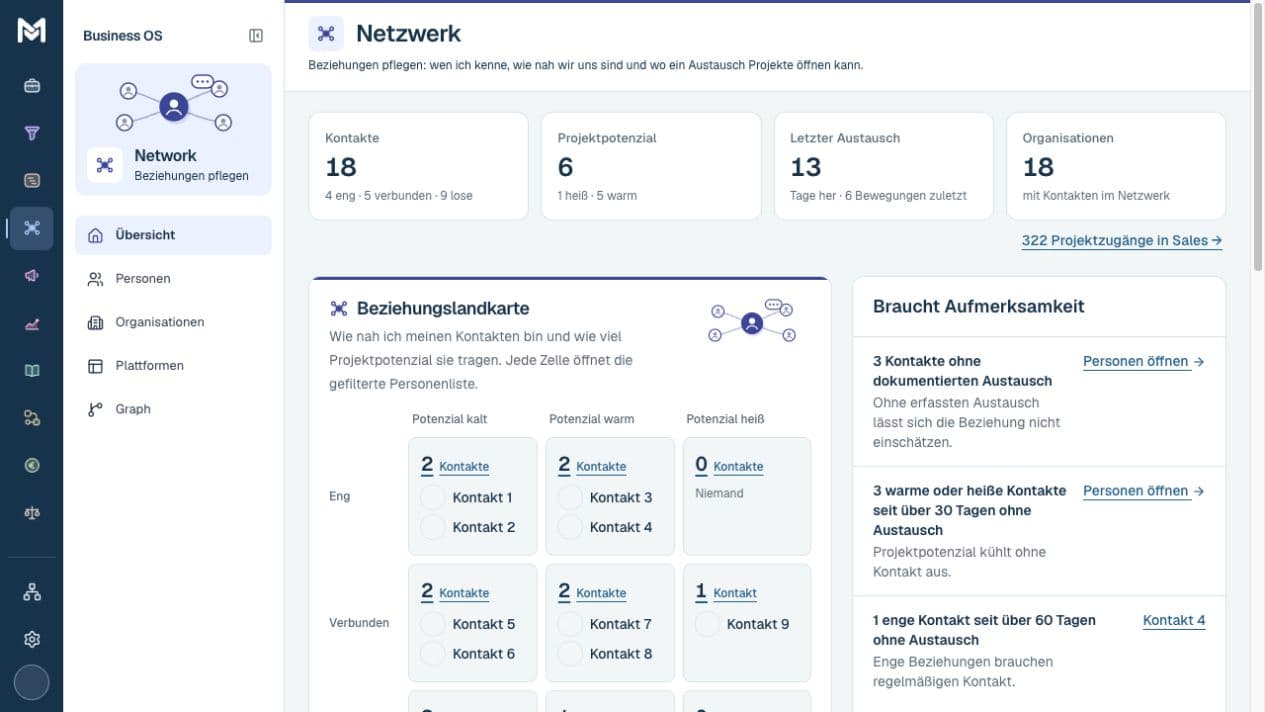Click the Organisationen 18 summary card
1265x712 pixels.
click(1116, 166)
